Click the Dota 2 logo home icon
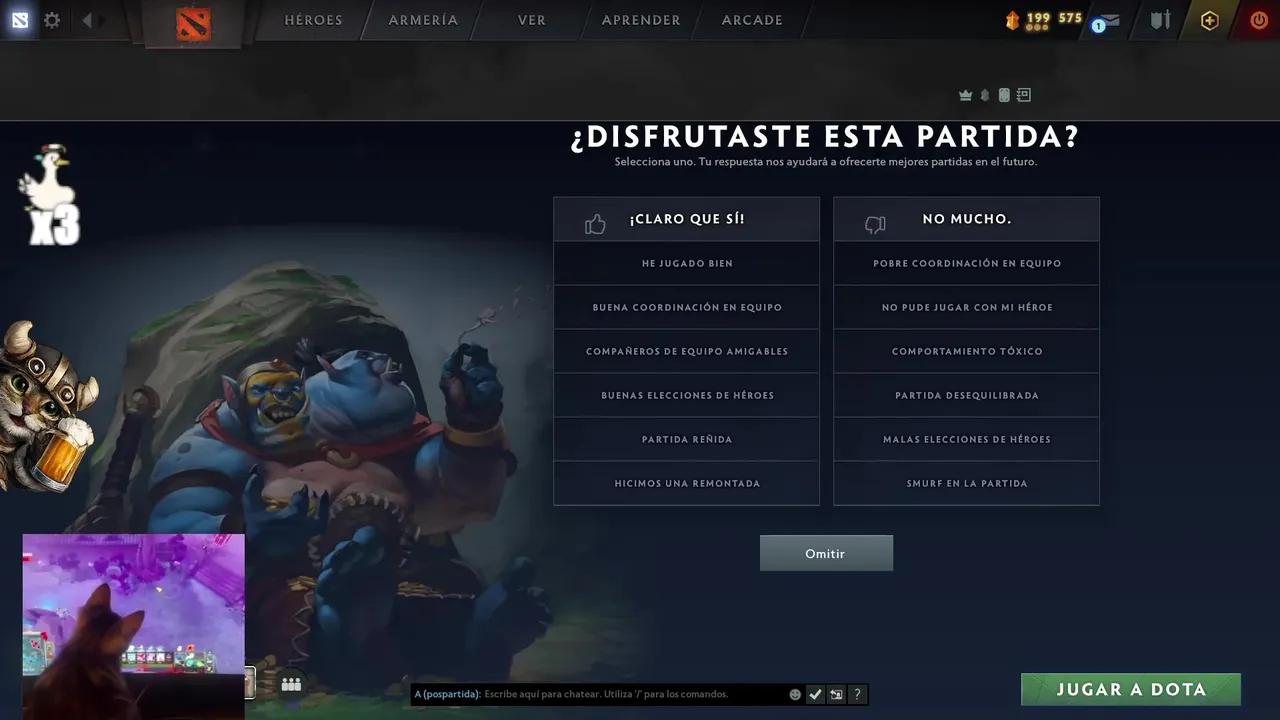1280x720 pixels. pos(194,22)
